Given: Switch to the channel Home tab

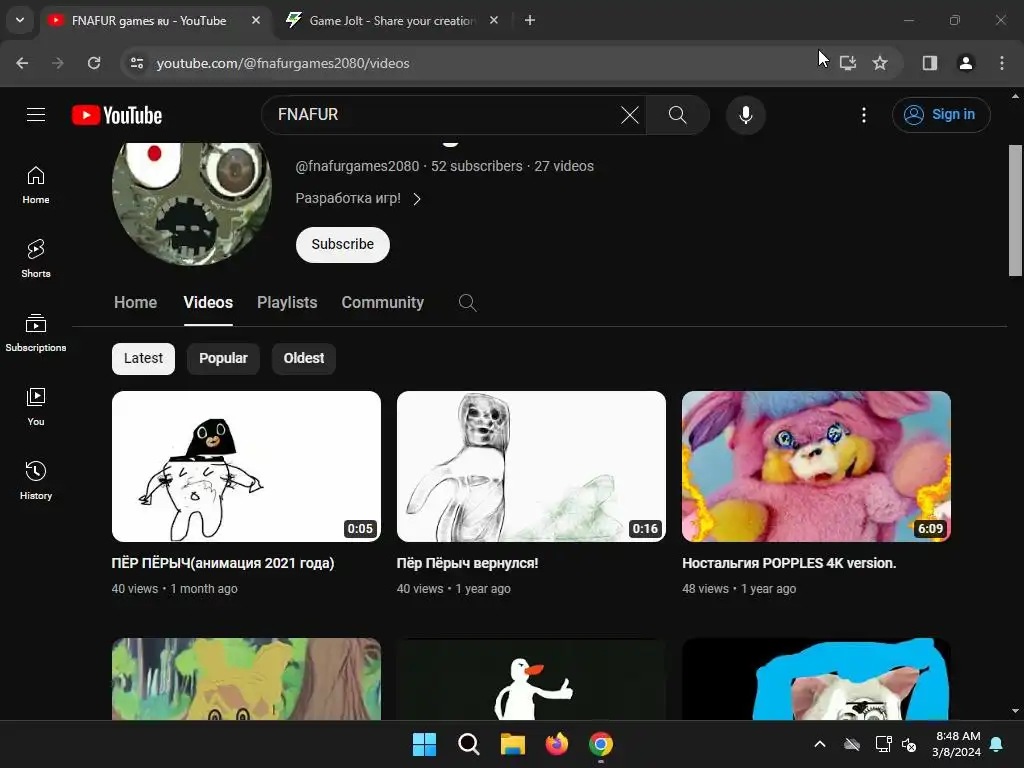Looking at the screenshot, I should point(135,302).
